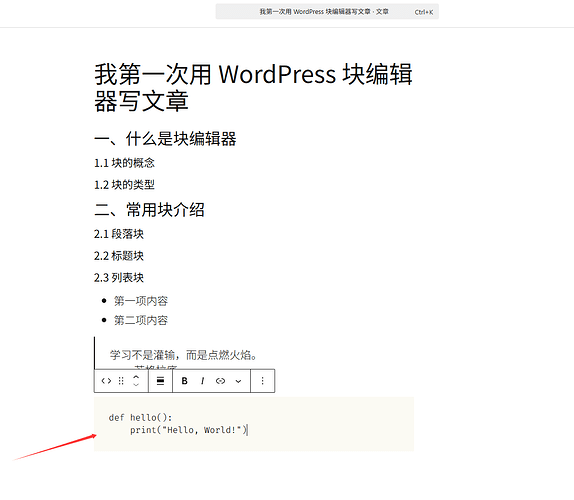Toggle bold formatting
Screen dimensions: 574x500
(x=184, y=381)
